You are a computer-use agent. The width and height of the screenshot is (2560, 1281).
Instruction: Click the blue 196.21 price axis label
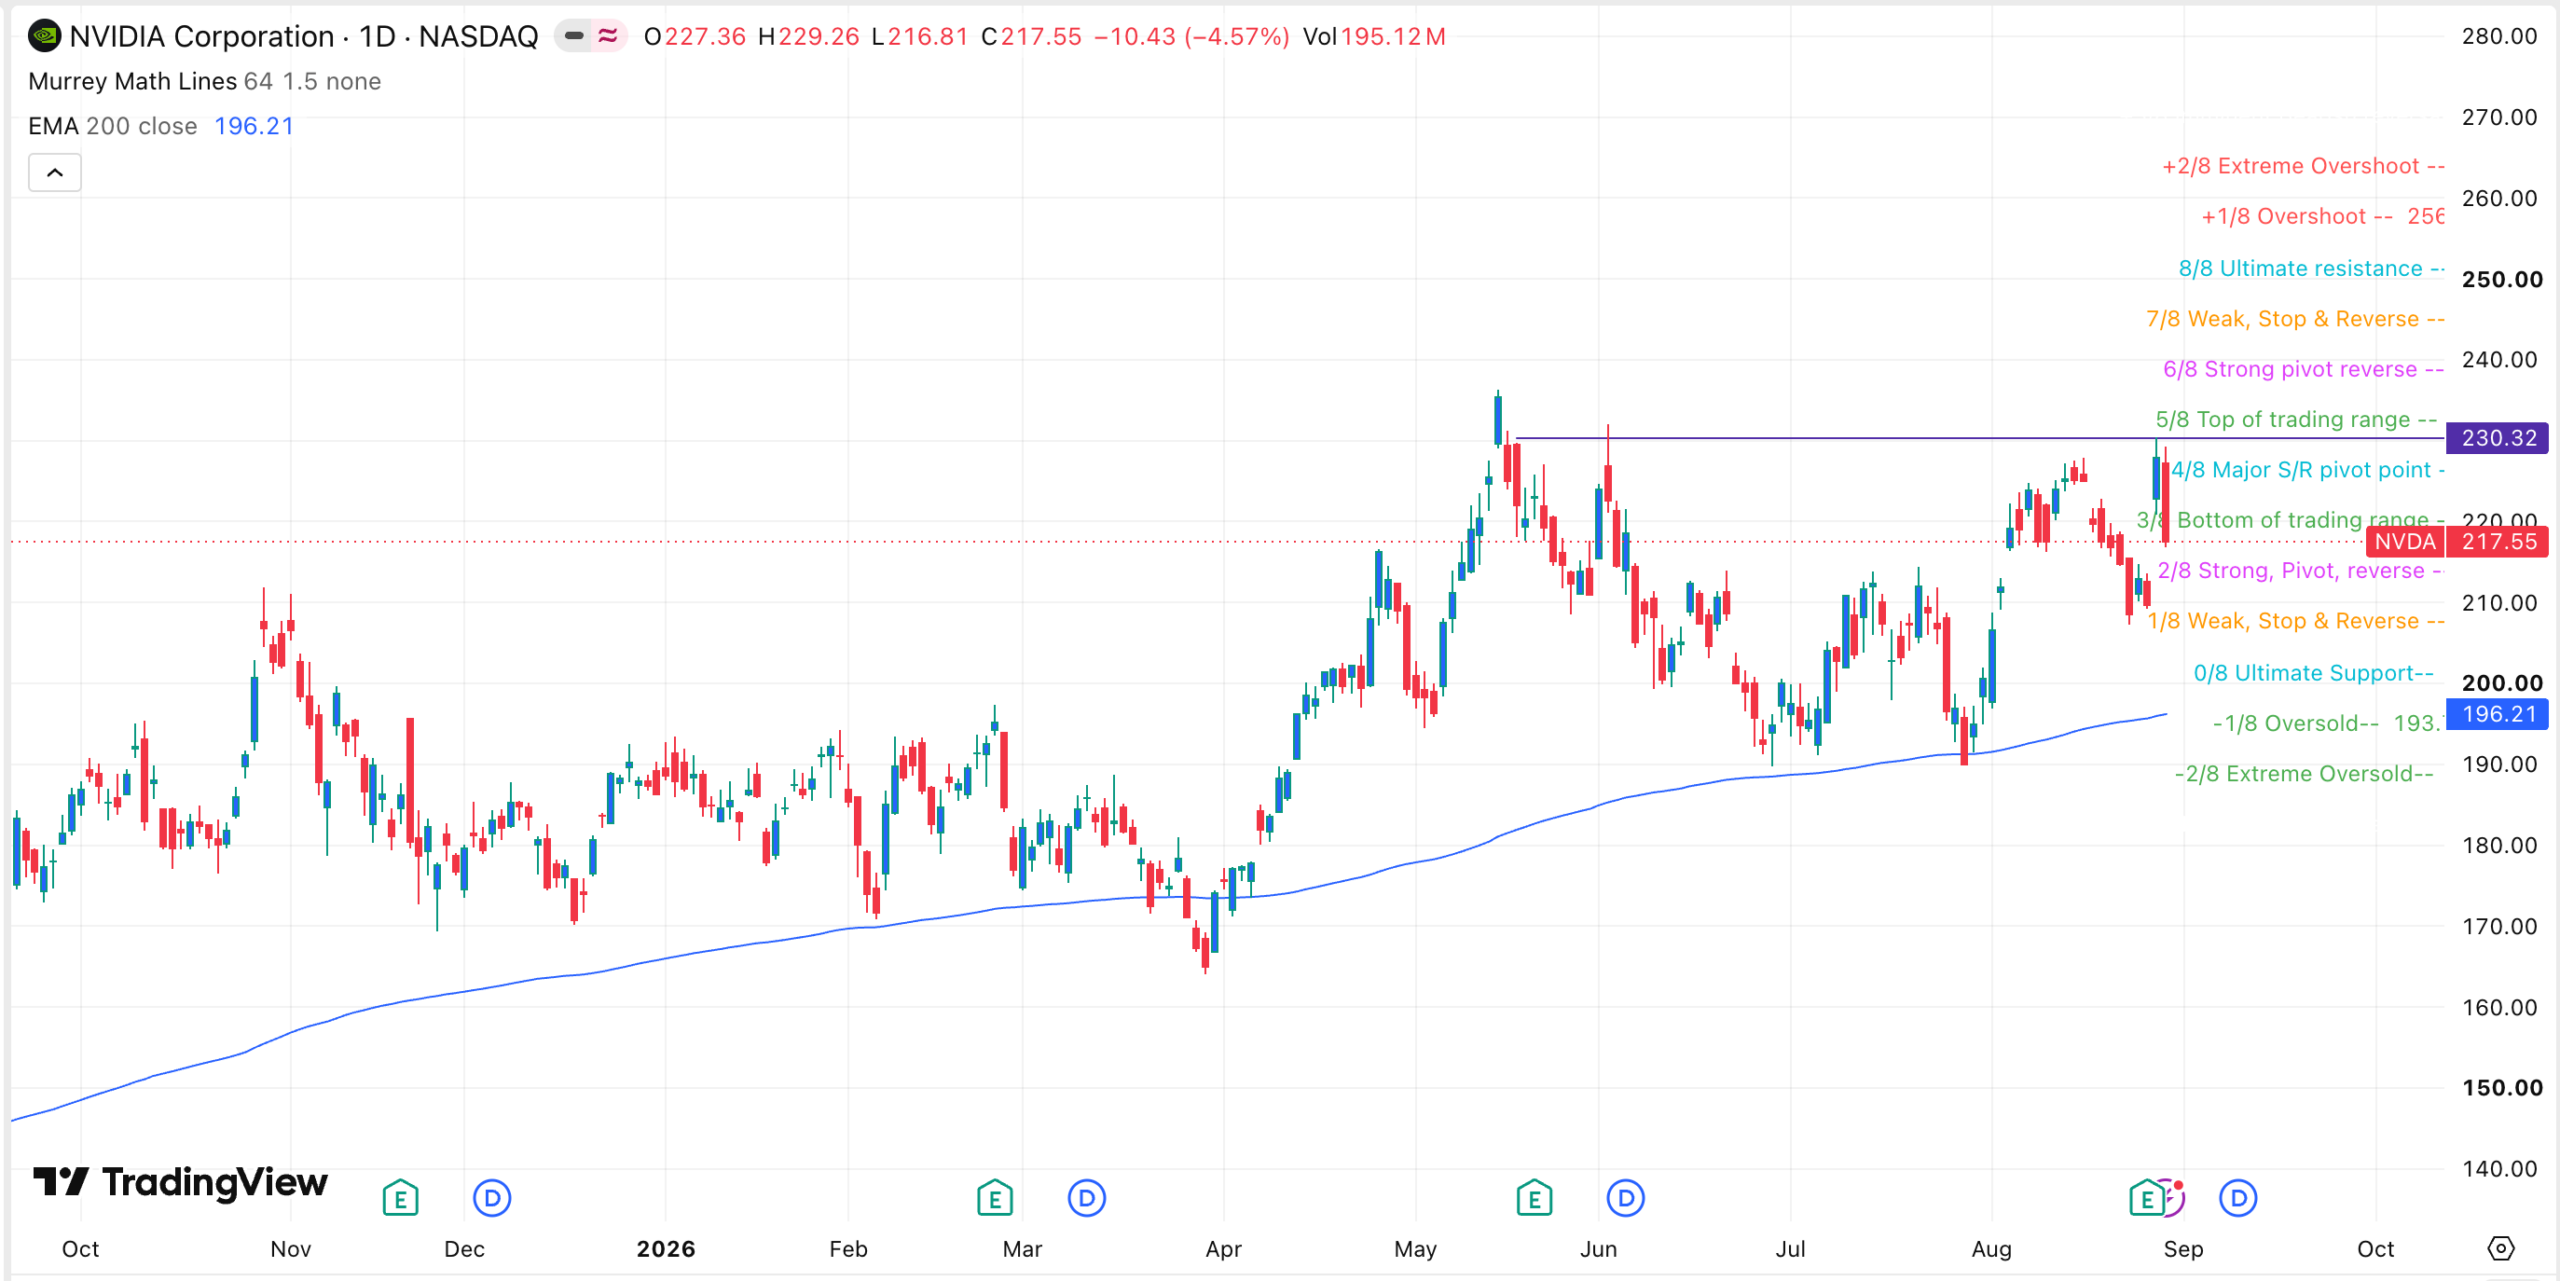(x=2497, y=714)
